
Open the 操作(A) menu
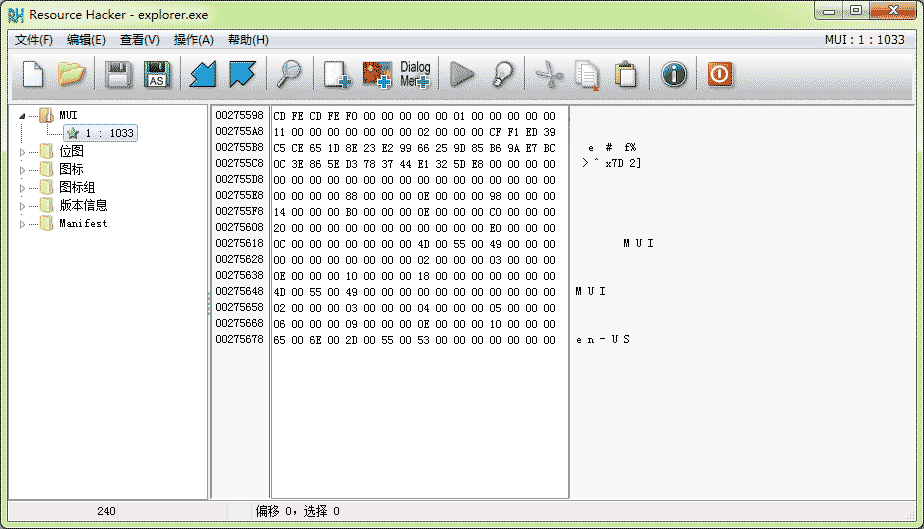(x=193, y=40)
